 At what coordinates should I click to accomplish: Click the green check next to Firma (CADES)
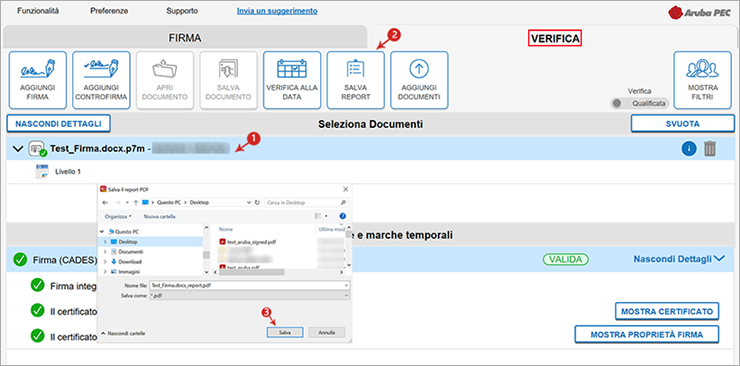(x=20, y=259)
